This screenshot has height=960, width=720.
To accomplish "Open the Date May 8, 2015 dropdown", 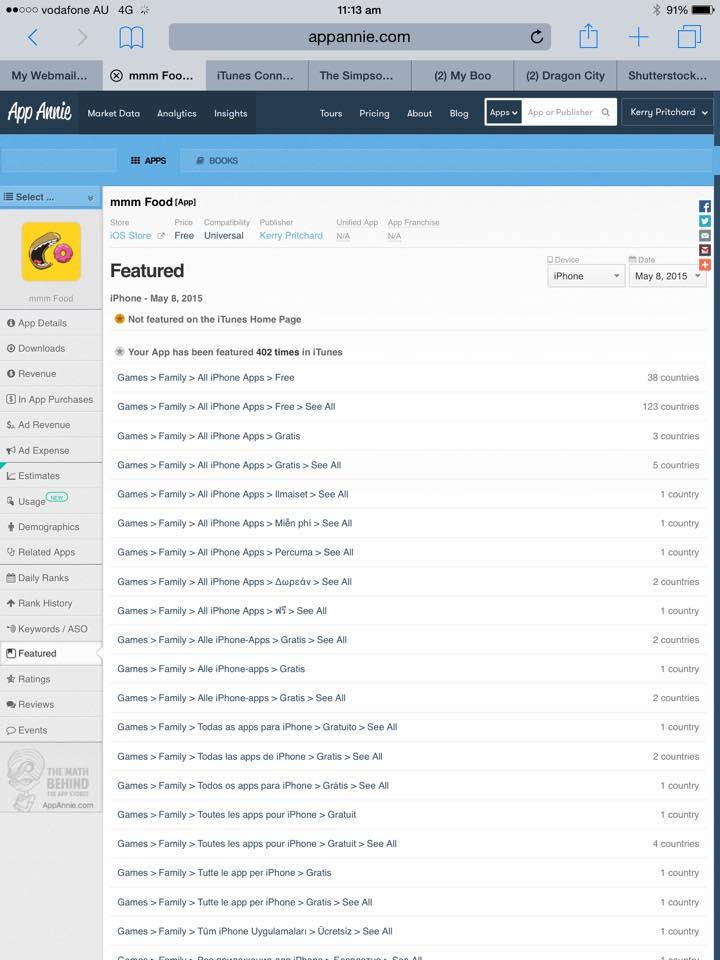I will [667, 276].
